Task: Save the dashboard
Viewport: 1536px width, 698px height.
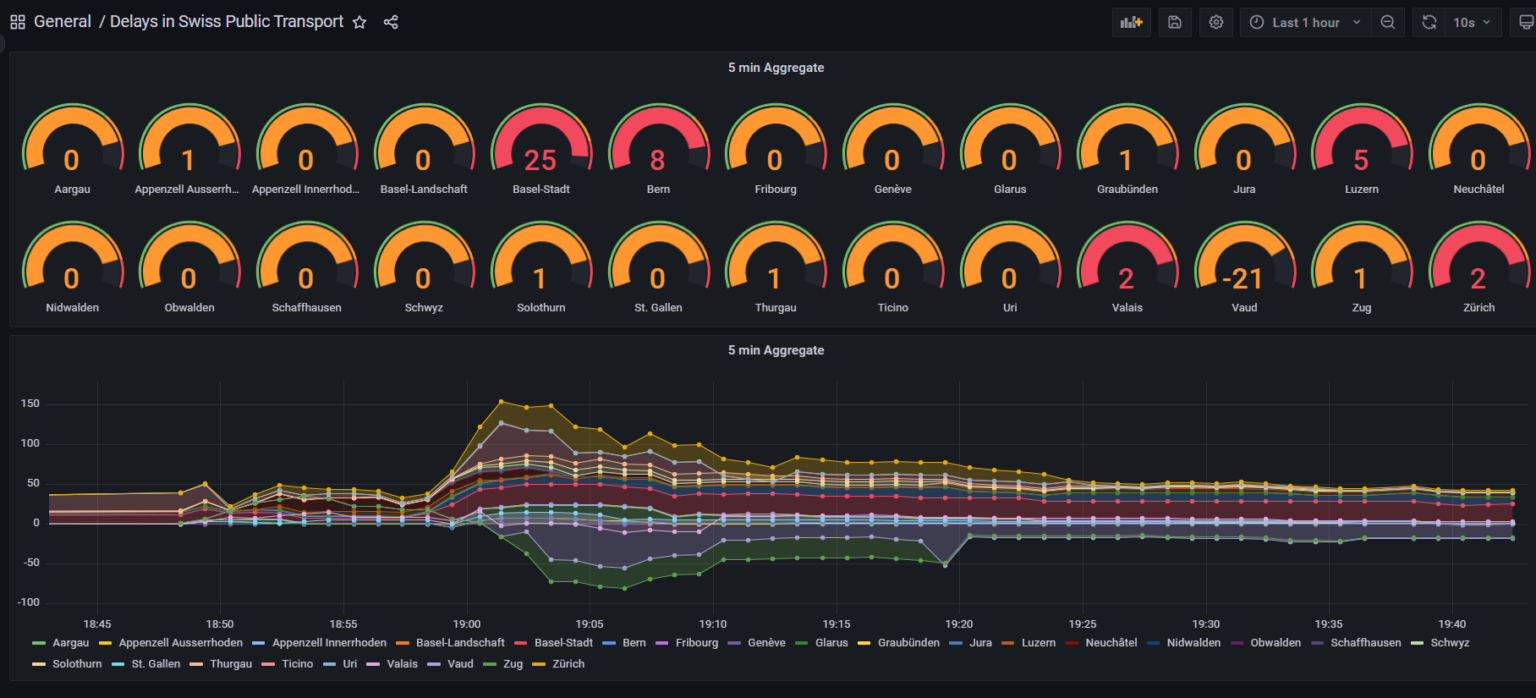Action: pyautogui.click(x=1174, y=21)
